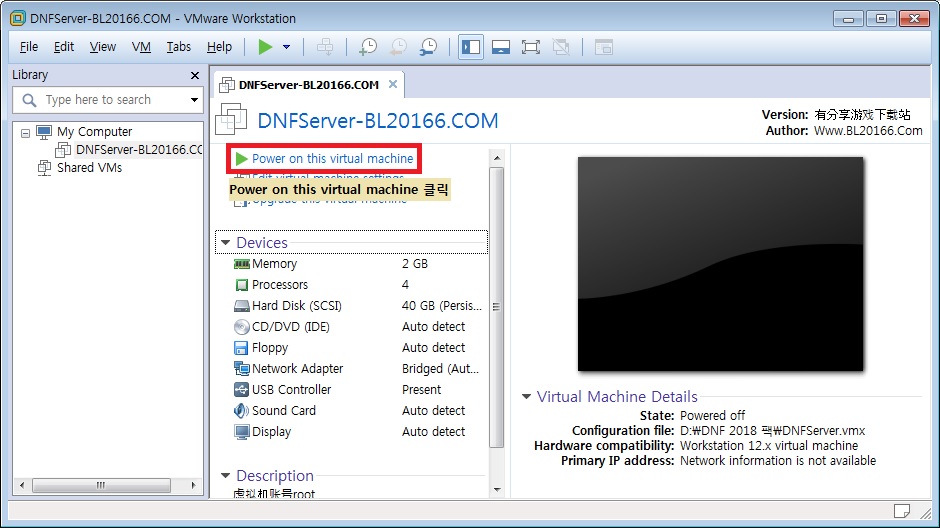The width and height of the screenshot is (940, 528).
Task: Click the green Power On toolbar button
Action: [x=265, y=47]
